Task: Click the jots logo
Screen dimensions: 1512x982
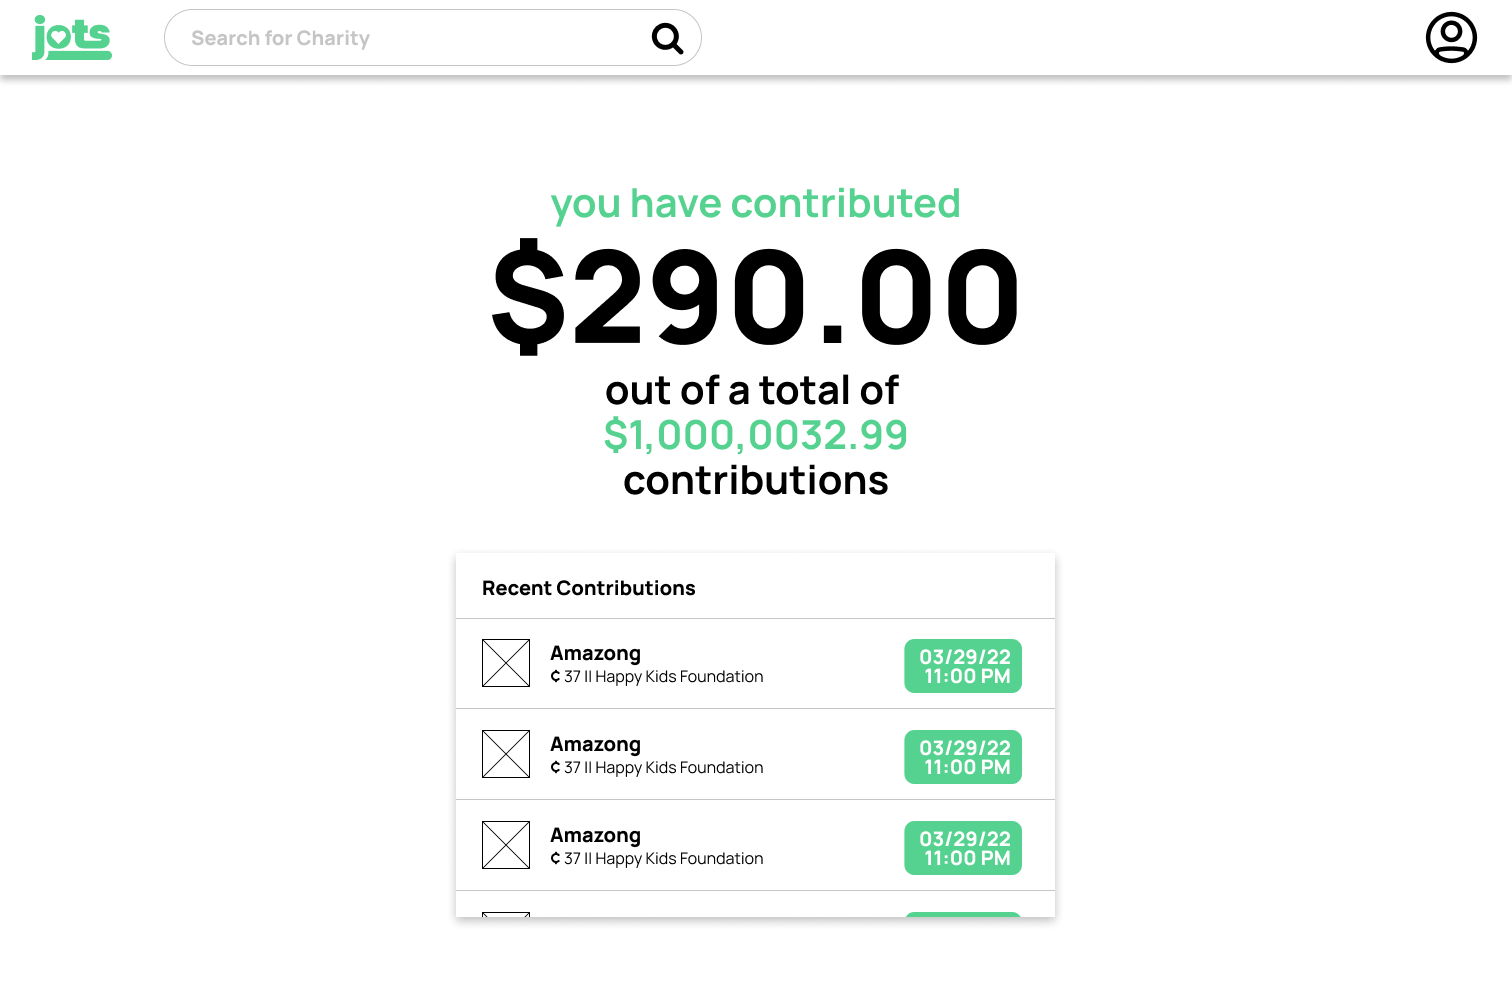Action: click(x=72, y=38)
